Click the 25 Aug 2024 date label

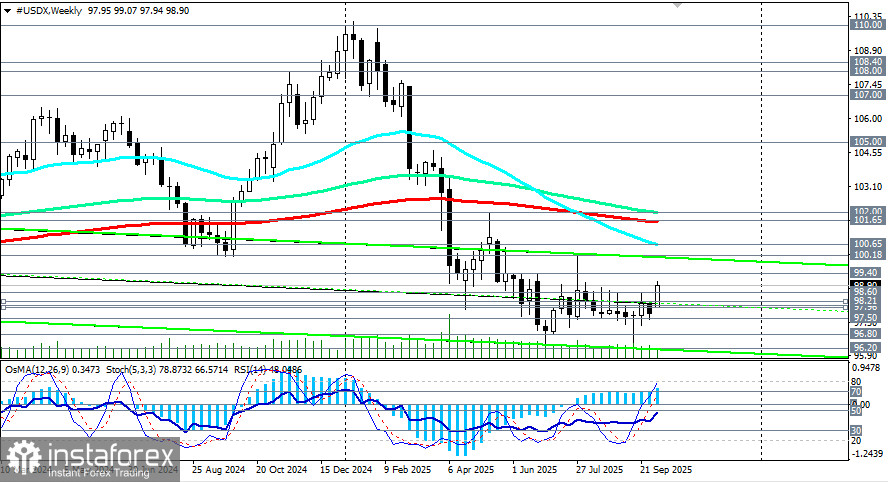click(x=218, y=470)
